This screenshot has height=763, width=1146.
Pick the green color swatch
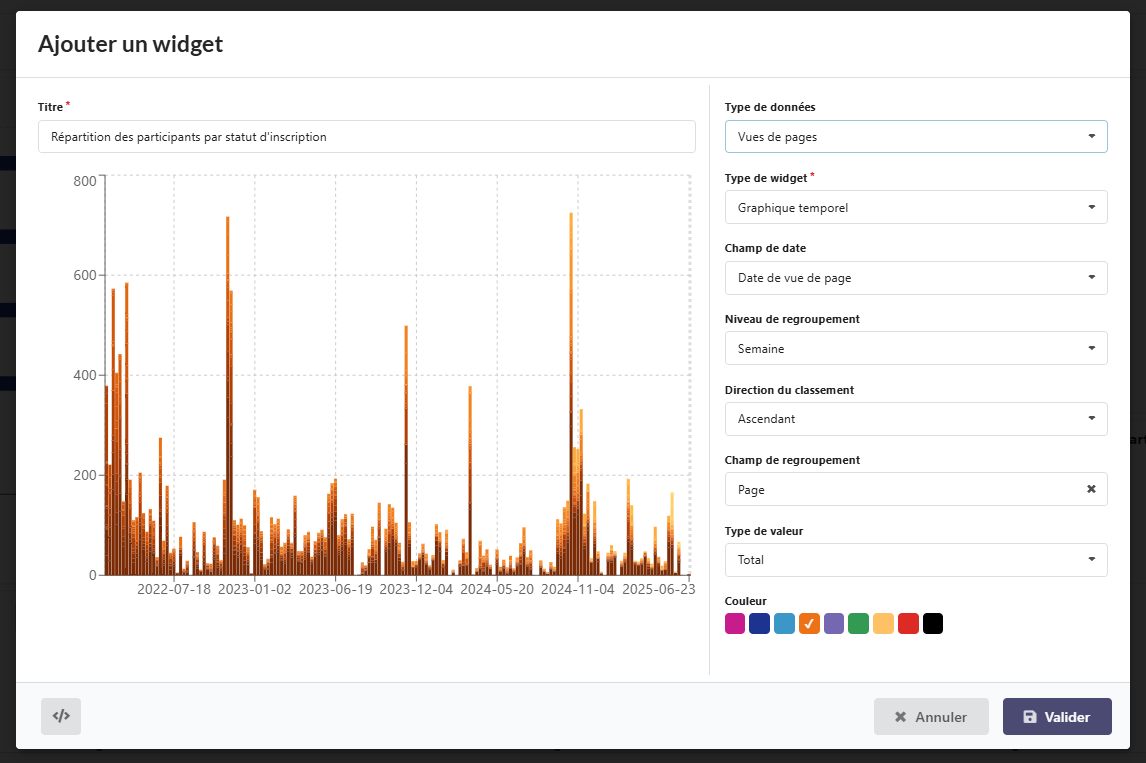click(858, 624)
